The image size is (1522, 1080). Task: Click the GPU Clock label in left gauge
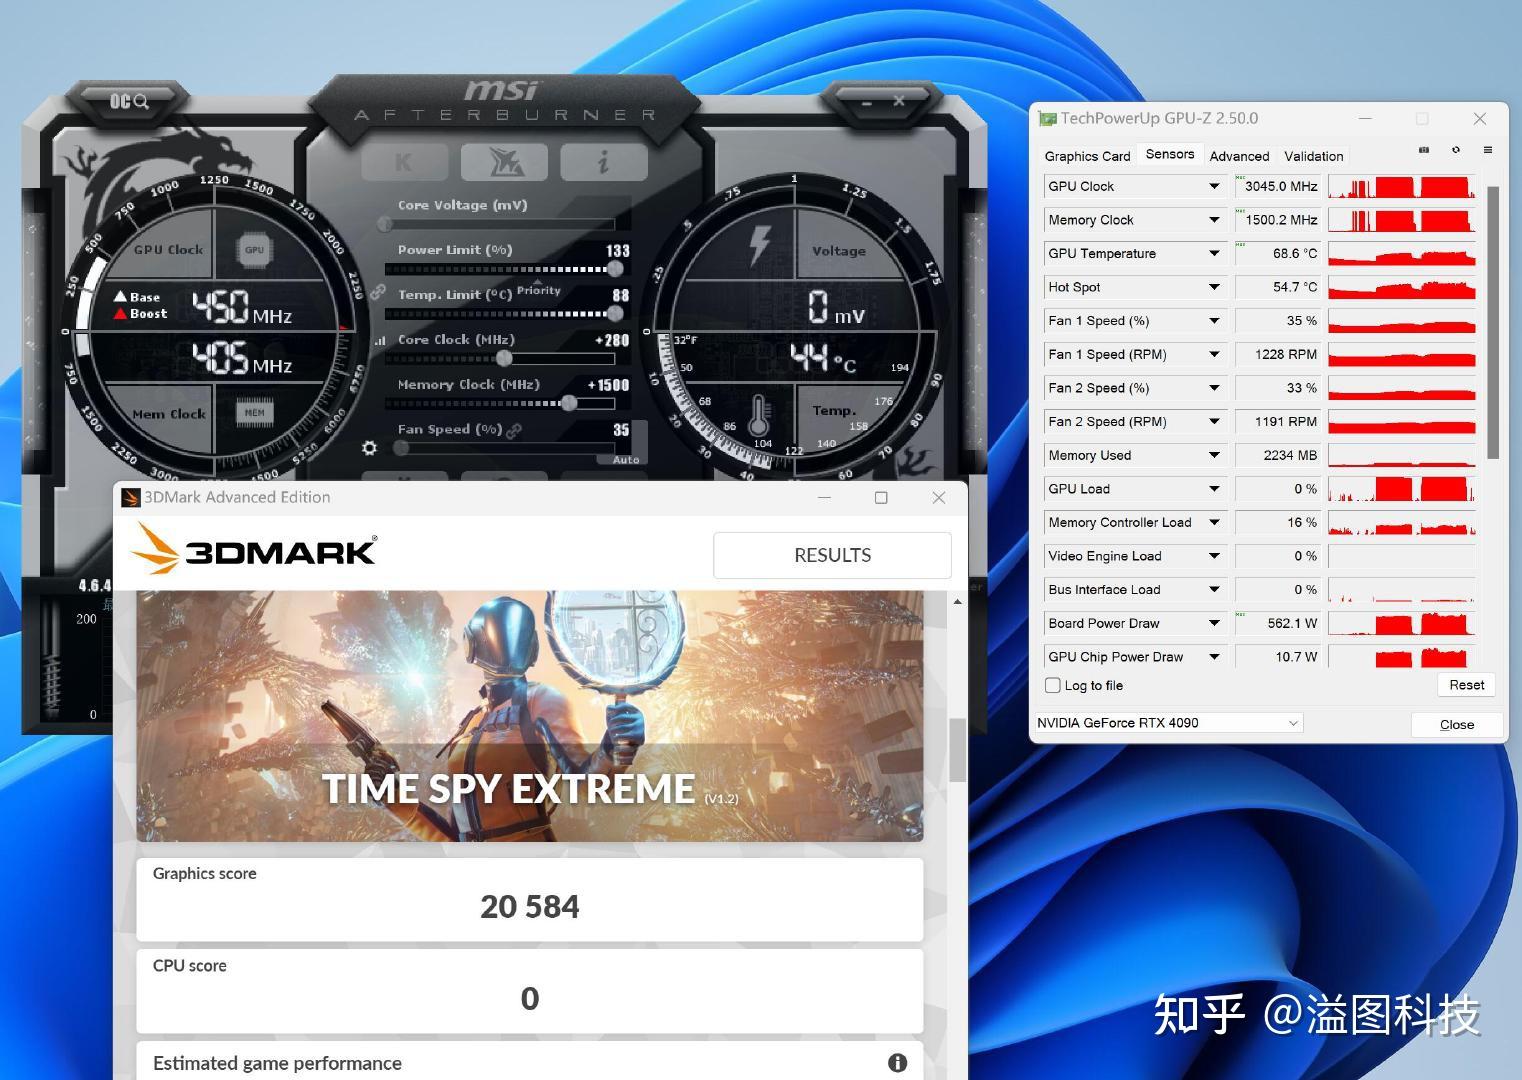[x=168, y=250]
